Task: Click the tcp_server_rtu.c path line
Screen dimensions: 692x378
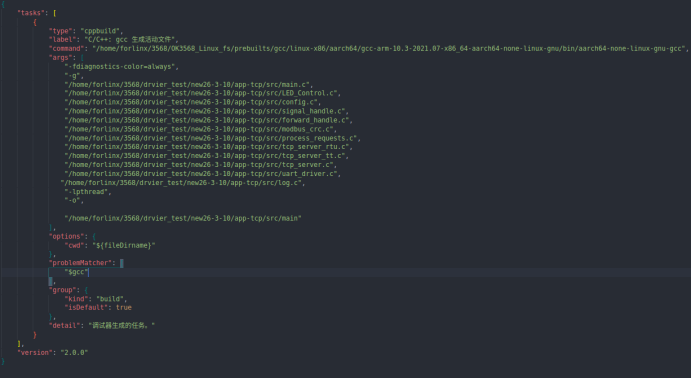Action: pos(207,147)
